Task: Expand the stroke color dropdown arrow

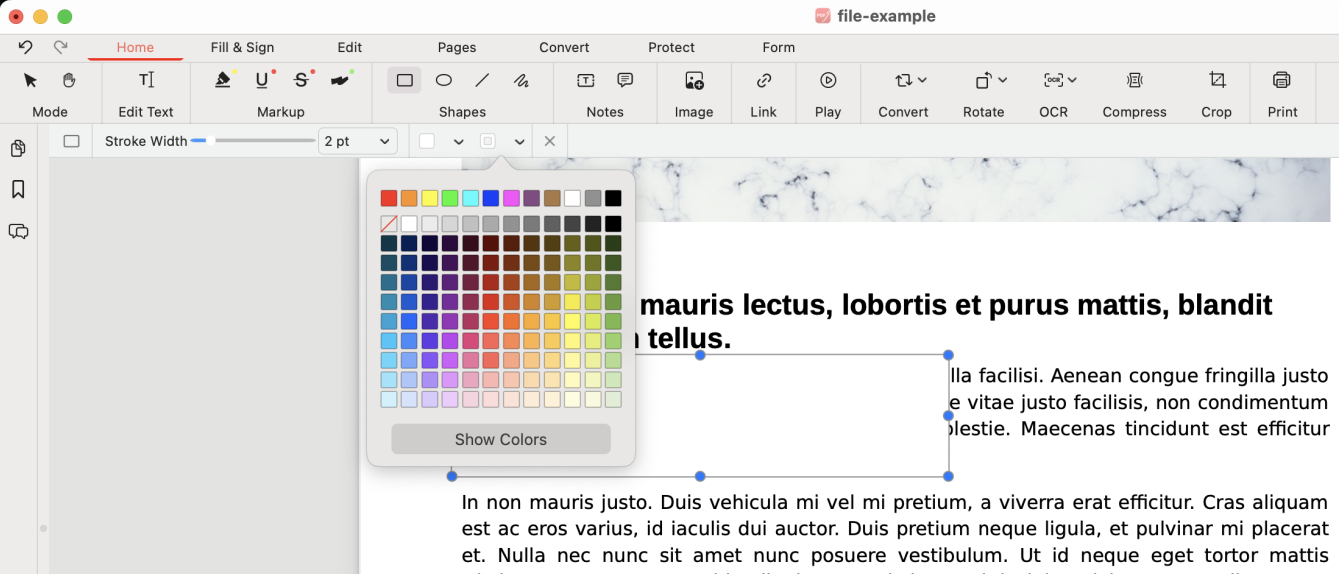Action: click(458, 142)
